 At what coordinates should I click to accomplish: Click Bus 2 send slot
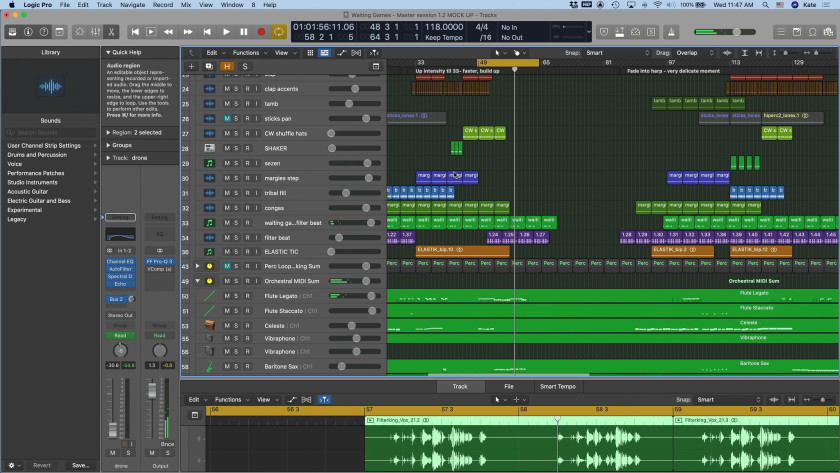coord(116,299)
